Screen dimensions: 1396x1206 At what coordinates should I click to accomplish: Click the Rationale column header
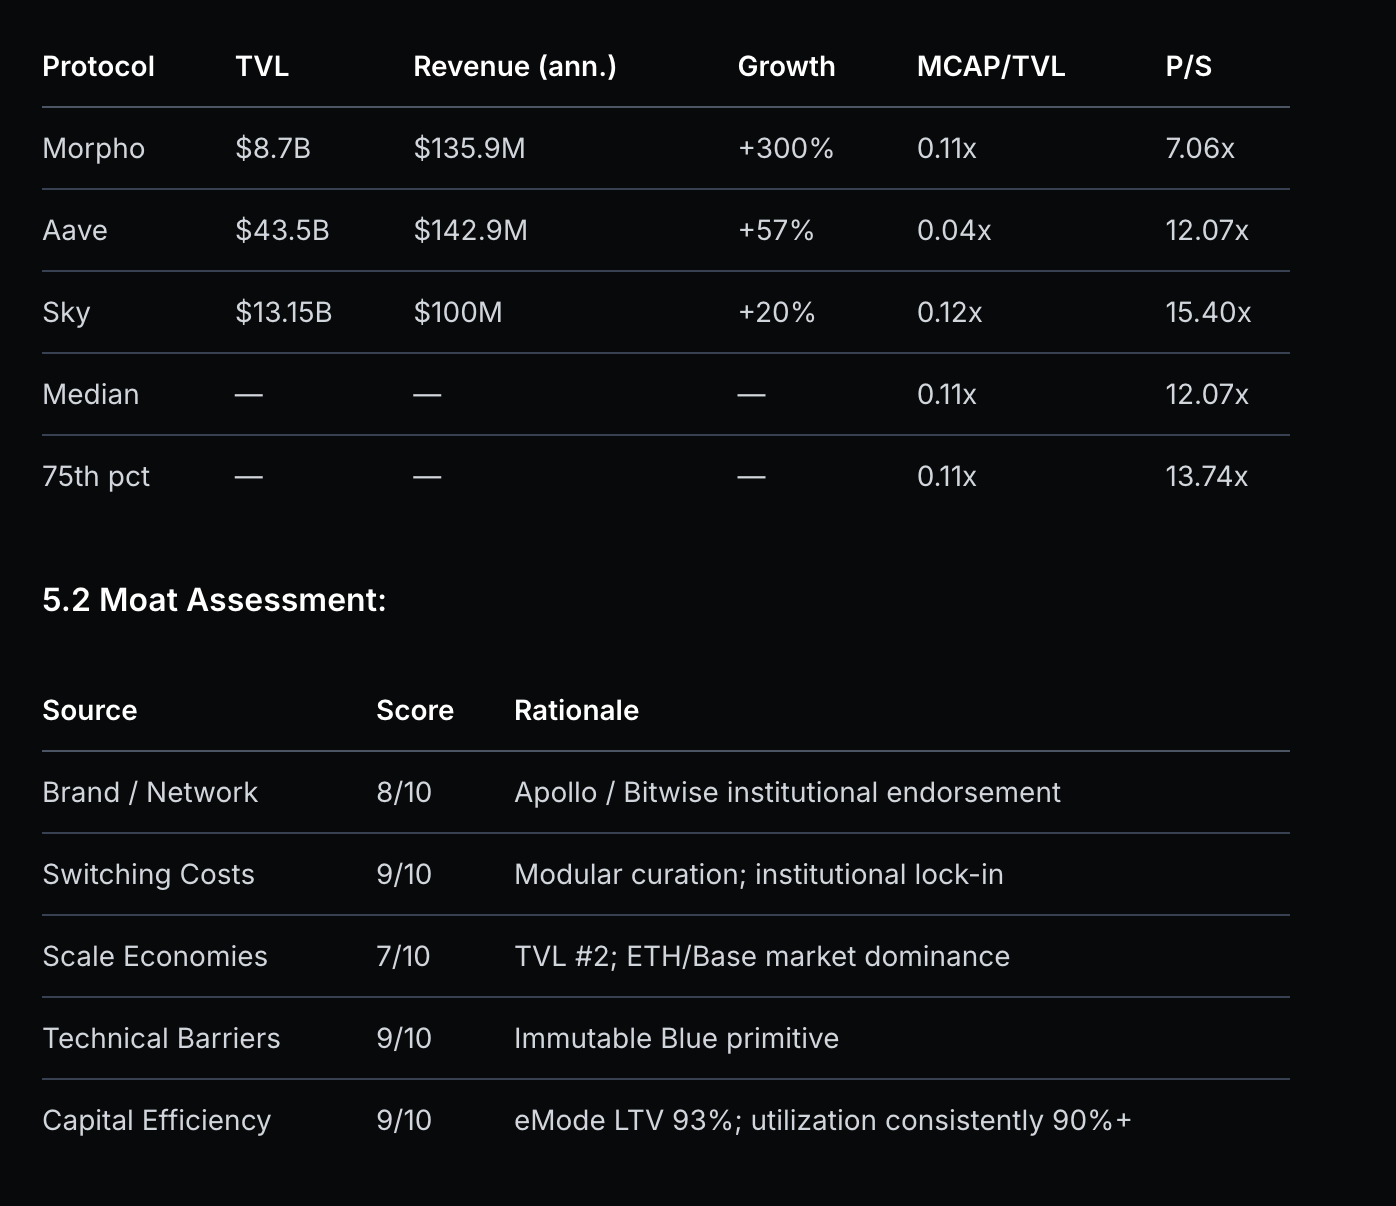pyautogui.click(x=576, y=710)
